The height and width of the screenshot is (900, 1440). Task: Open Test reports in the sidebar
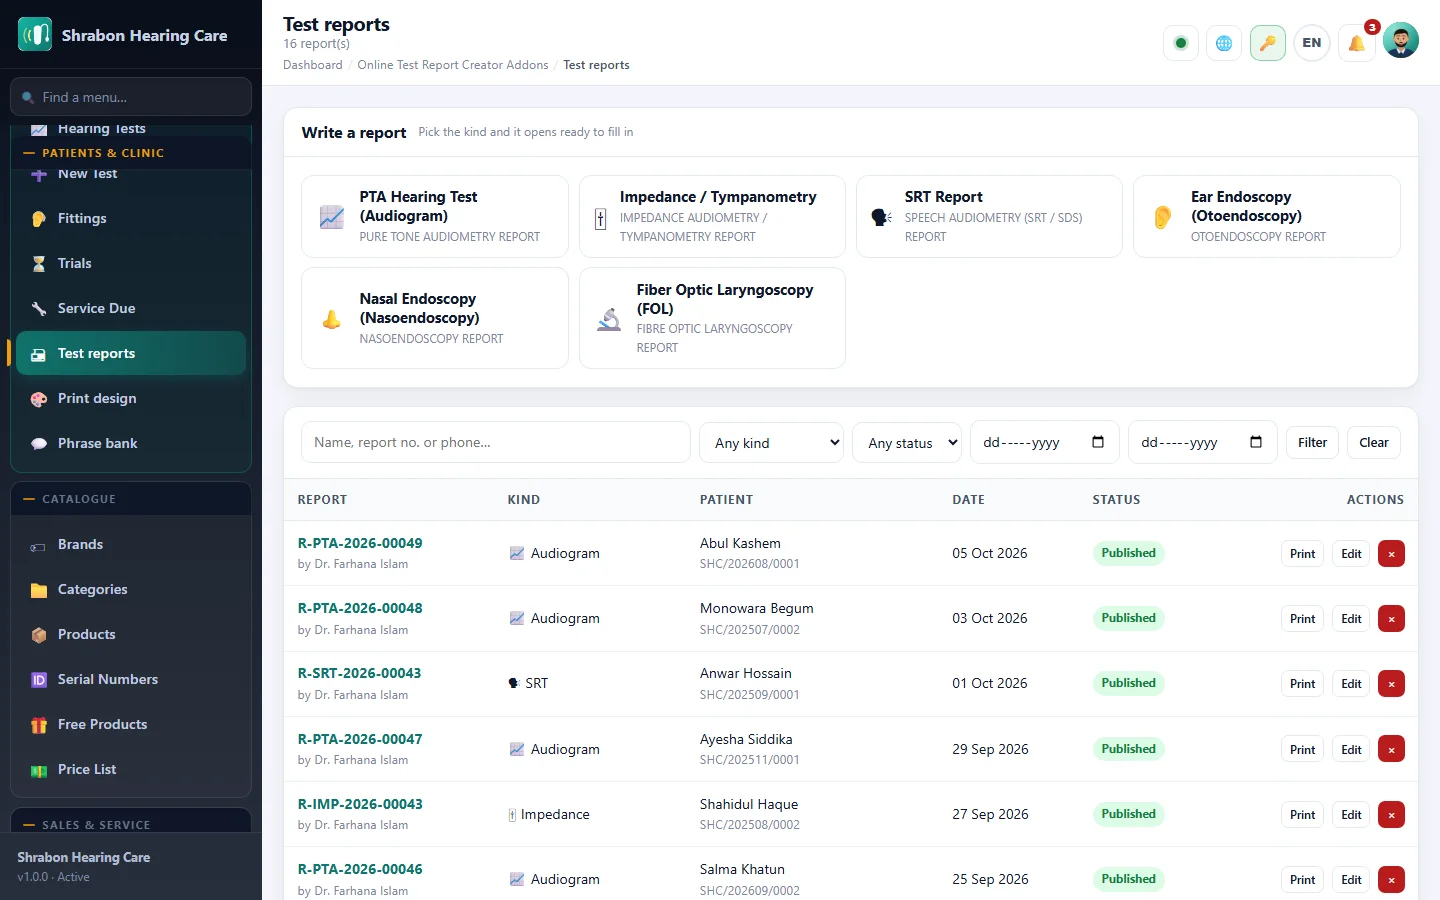point(131,354)
